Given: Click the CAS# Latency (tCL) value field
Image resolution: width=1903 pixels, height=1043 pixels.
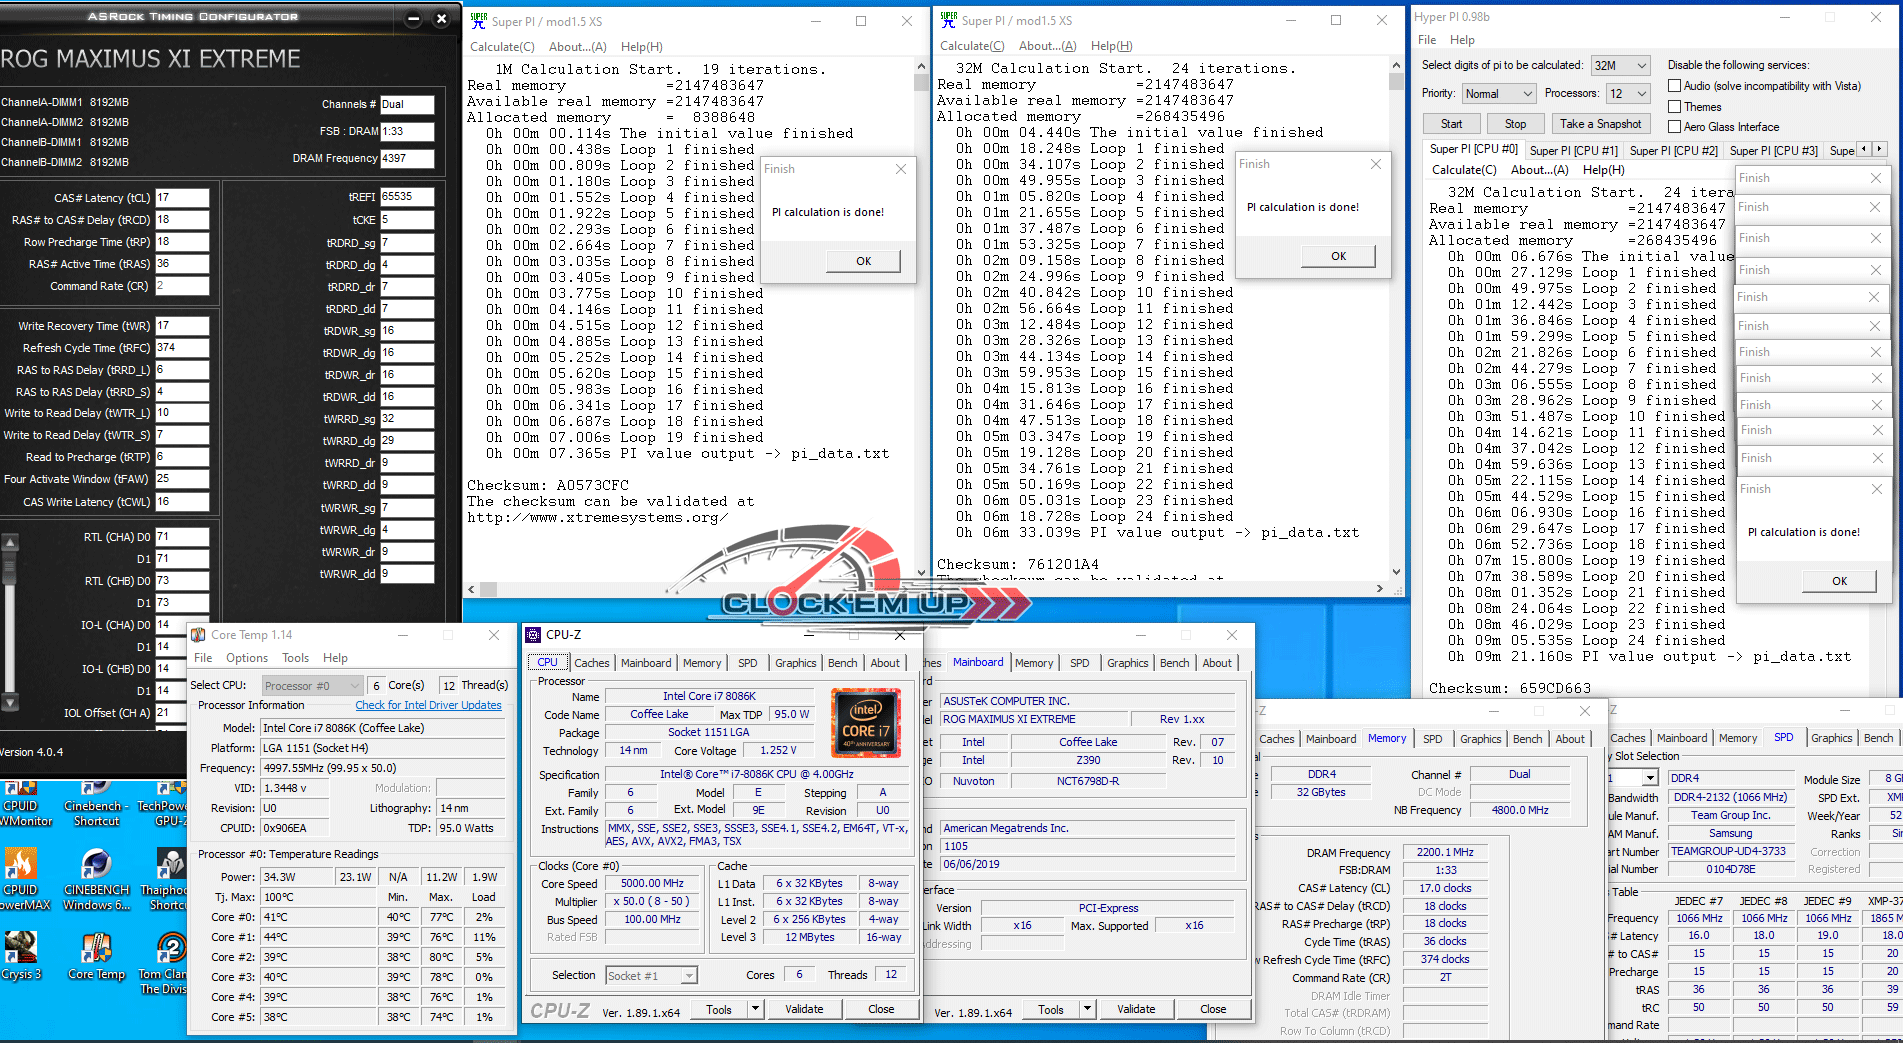Looking at the screenshot, I should pyautogui.click(x=182, y=198).
